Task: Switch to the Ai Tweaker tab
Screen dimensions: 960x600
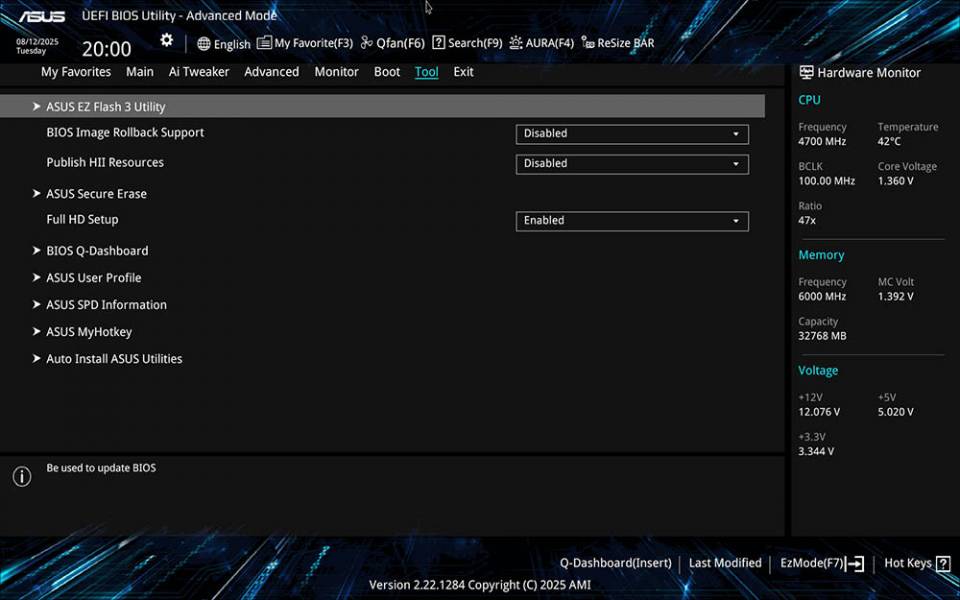Action: (198, 72)
